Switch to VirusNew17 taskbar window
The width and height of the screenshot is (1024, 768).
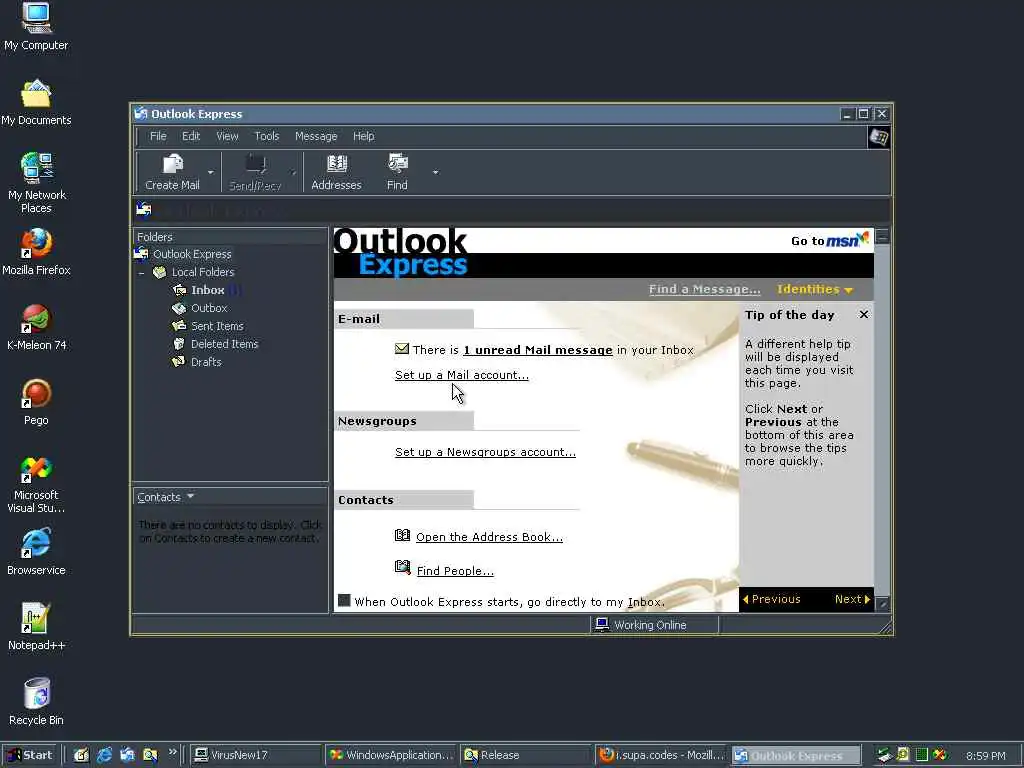pos(256,755)
